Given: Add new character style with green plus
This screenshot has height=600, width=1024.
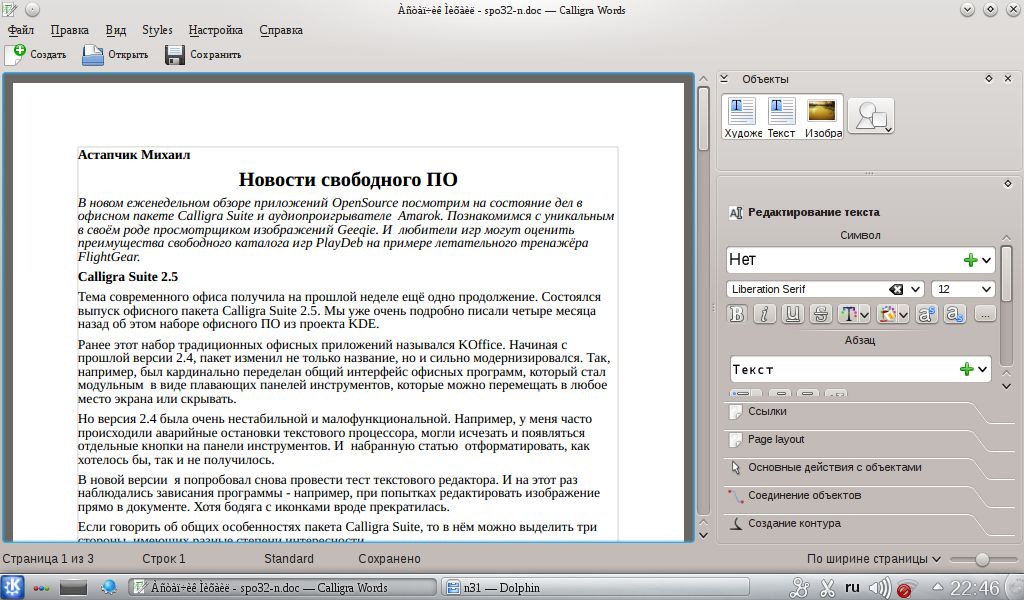Looking at the screenshot, I should (x=970, y=260).
